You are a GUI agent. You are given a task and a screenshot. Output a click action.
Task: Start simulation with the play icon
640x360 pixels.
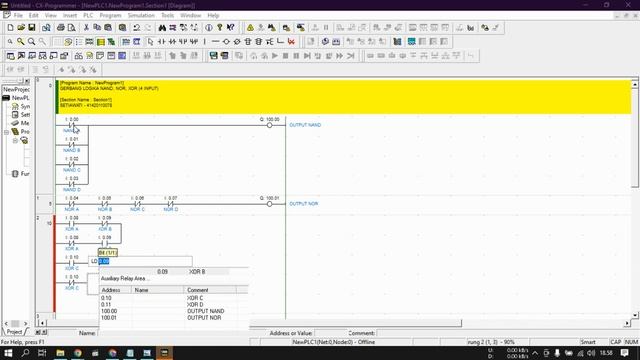[x=275, y=56]
